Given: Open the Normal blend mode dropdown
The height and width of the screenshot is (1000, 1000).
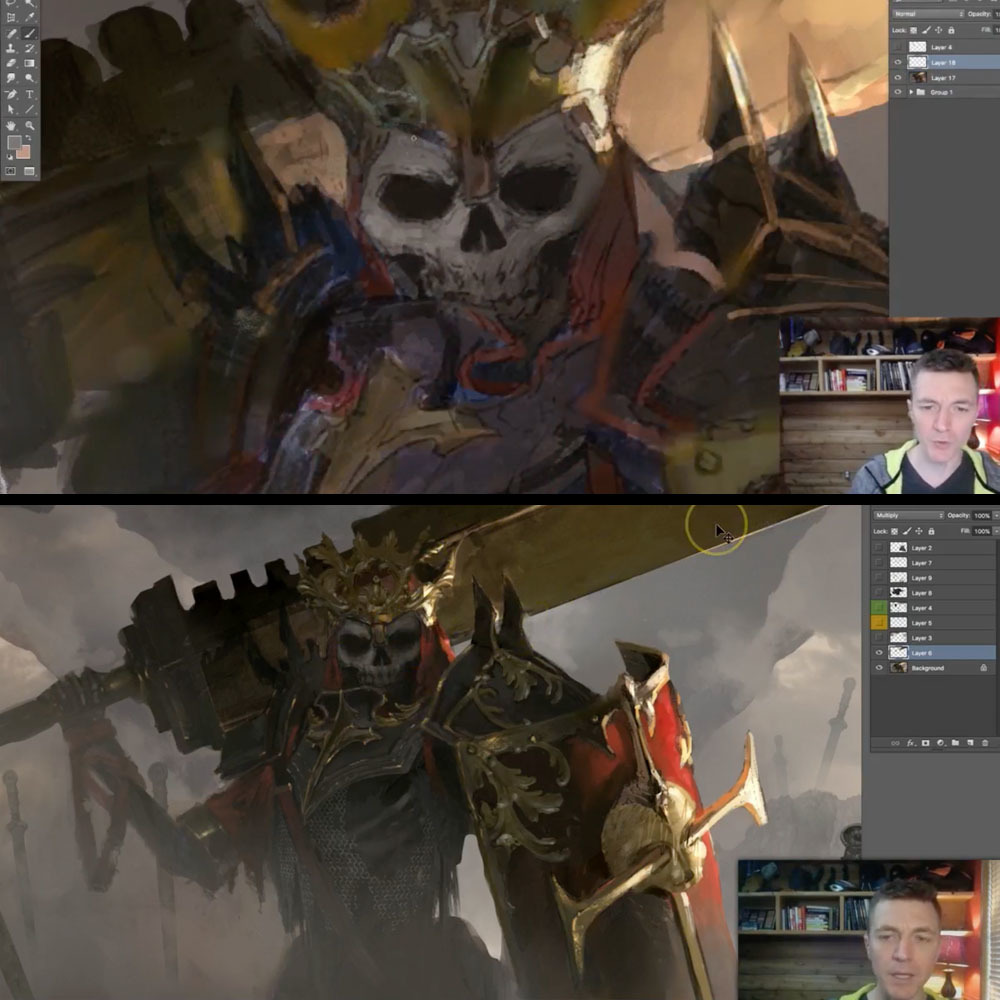Looking at the screenshot, I should 927,13.
